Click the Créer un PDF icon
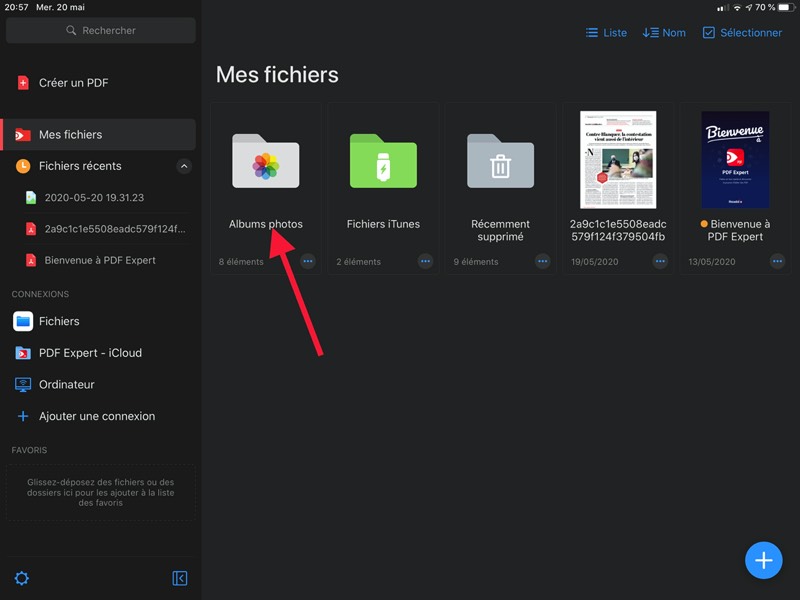This screenshot has height=600, width=800. [23, 83]
